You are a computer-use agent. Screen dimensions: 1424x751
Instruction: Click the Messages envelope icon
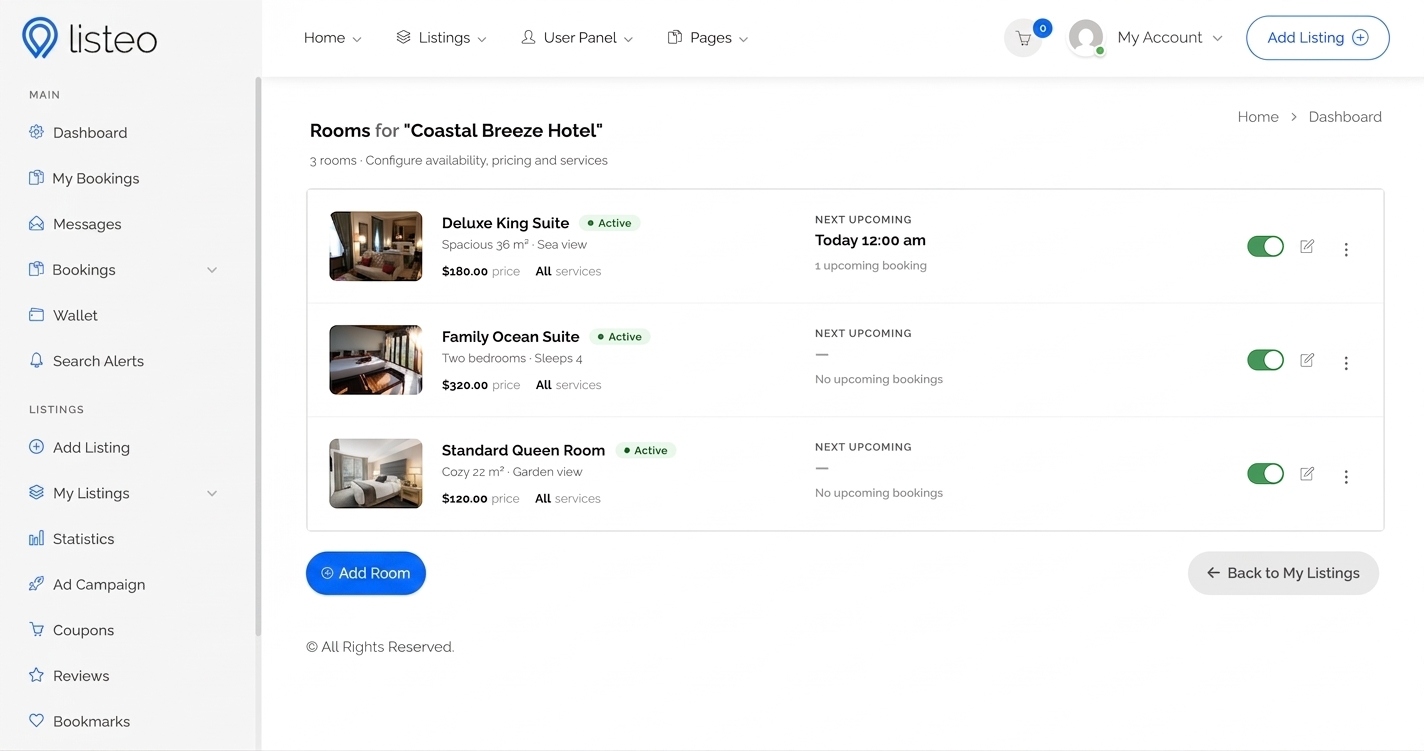click(x=36, y=224)
